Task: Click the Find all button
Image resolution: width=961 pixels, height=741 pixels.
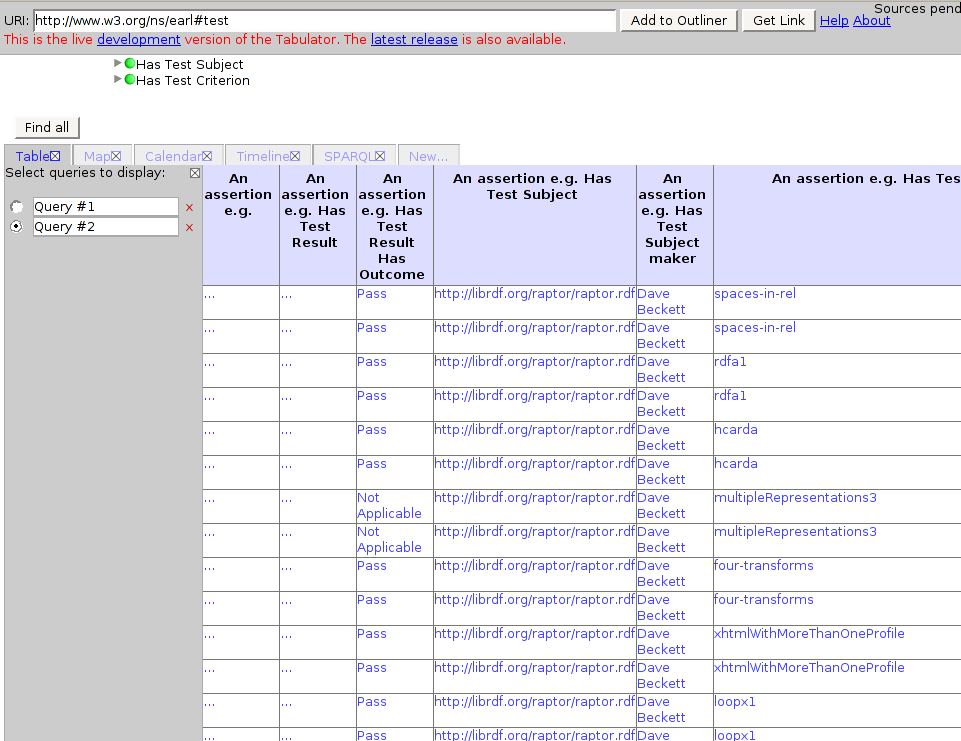Action: click(47, 127)
